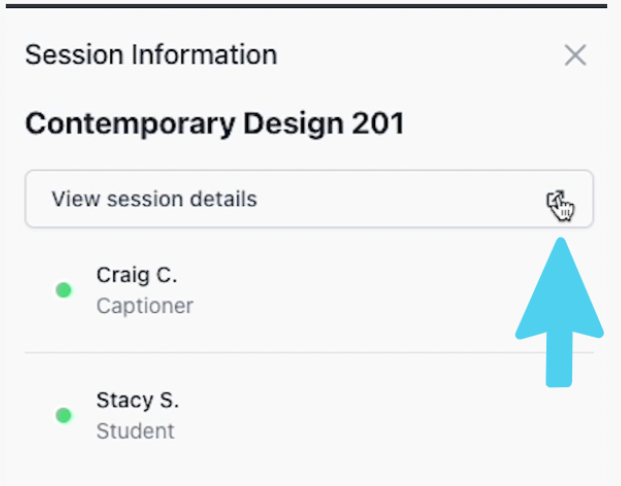The image size is (621, 486).
Task: Click Stacy S.'s green online status dot
Action: [x=64, y=415]
